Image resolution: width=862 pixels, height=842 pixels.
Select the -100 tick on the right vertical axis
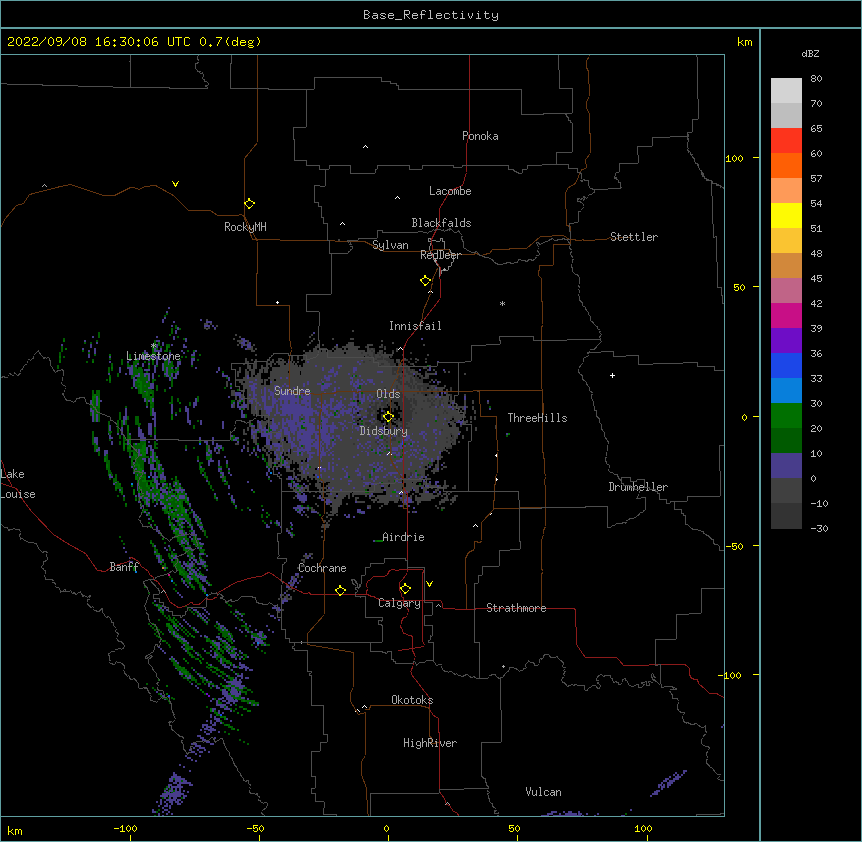point(731,675)
